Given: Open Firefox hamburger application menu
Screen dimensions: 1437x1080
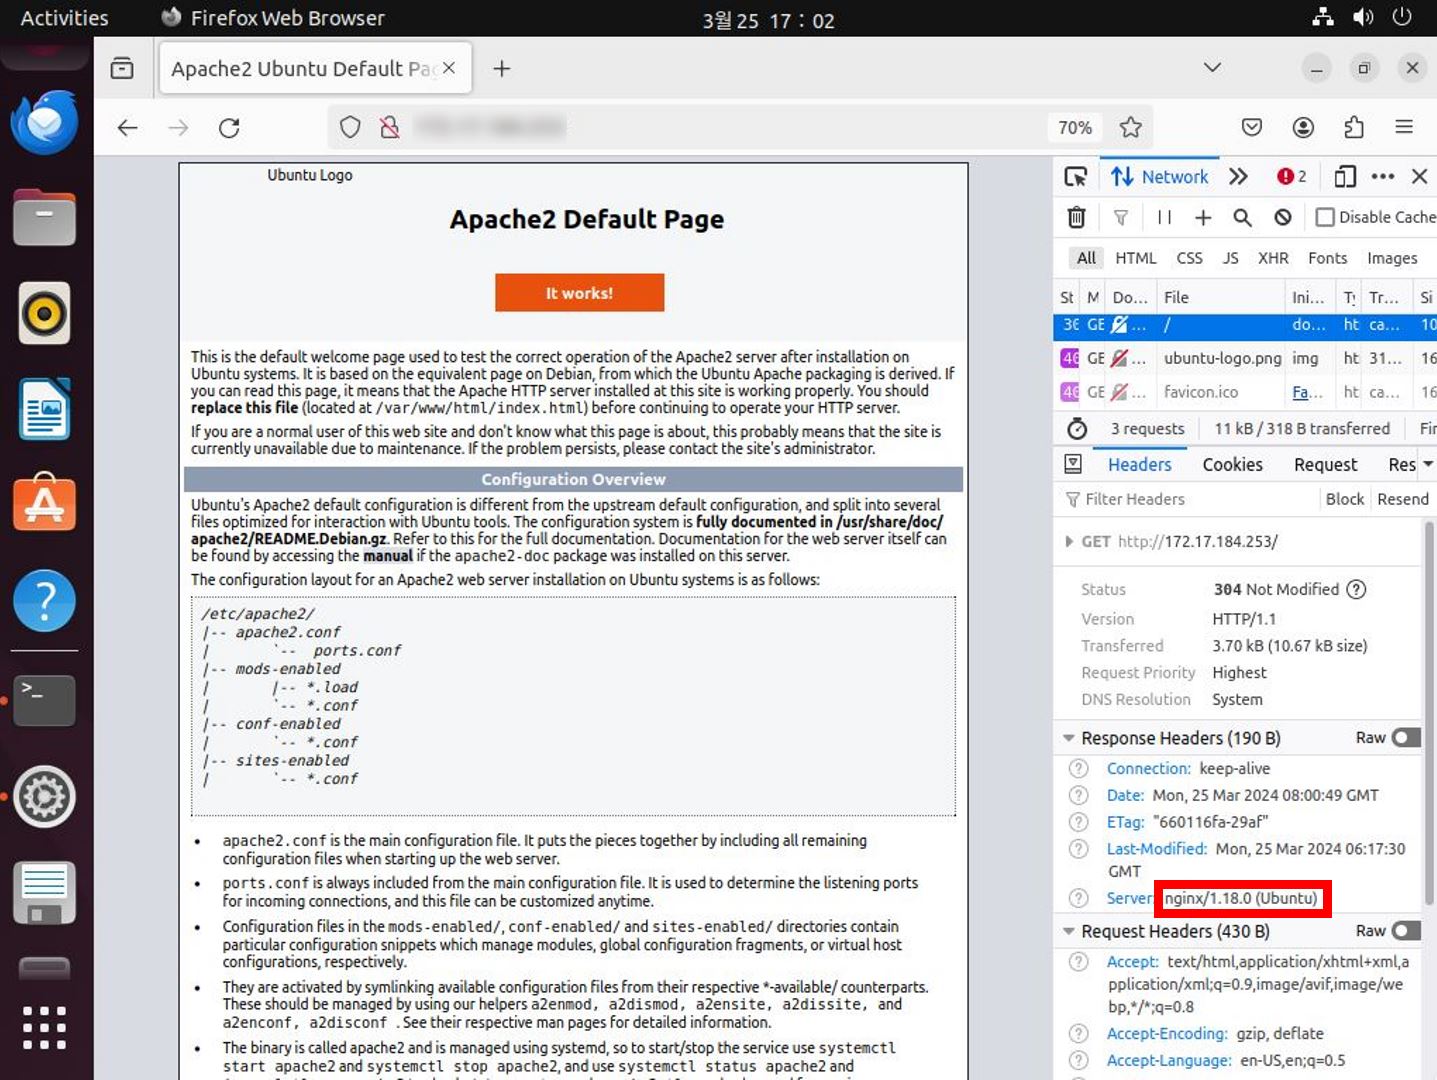Looking at the screenshot, I should [1404, 127].
